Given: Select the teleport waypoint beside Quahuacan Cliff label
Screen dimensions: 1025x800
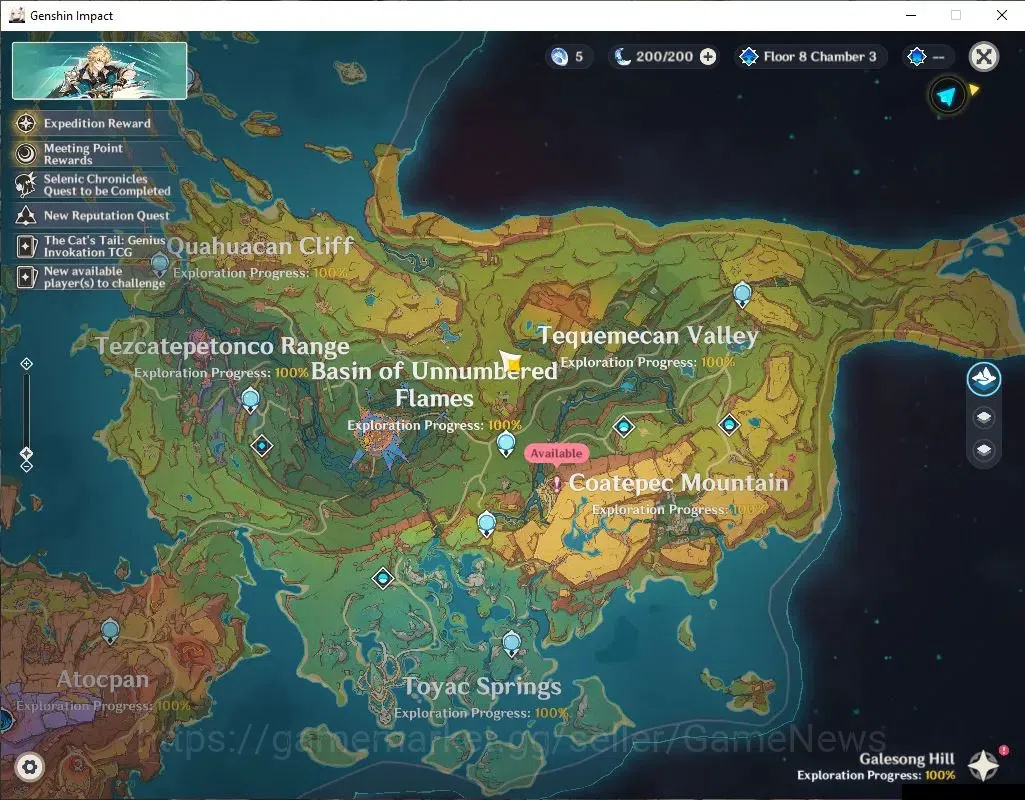Looking at the screenshot, I should coord(160,266).
